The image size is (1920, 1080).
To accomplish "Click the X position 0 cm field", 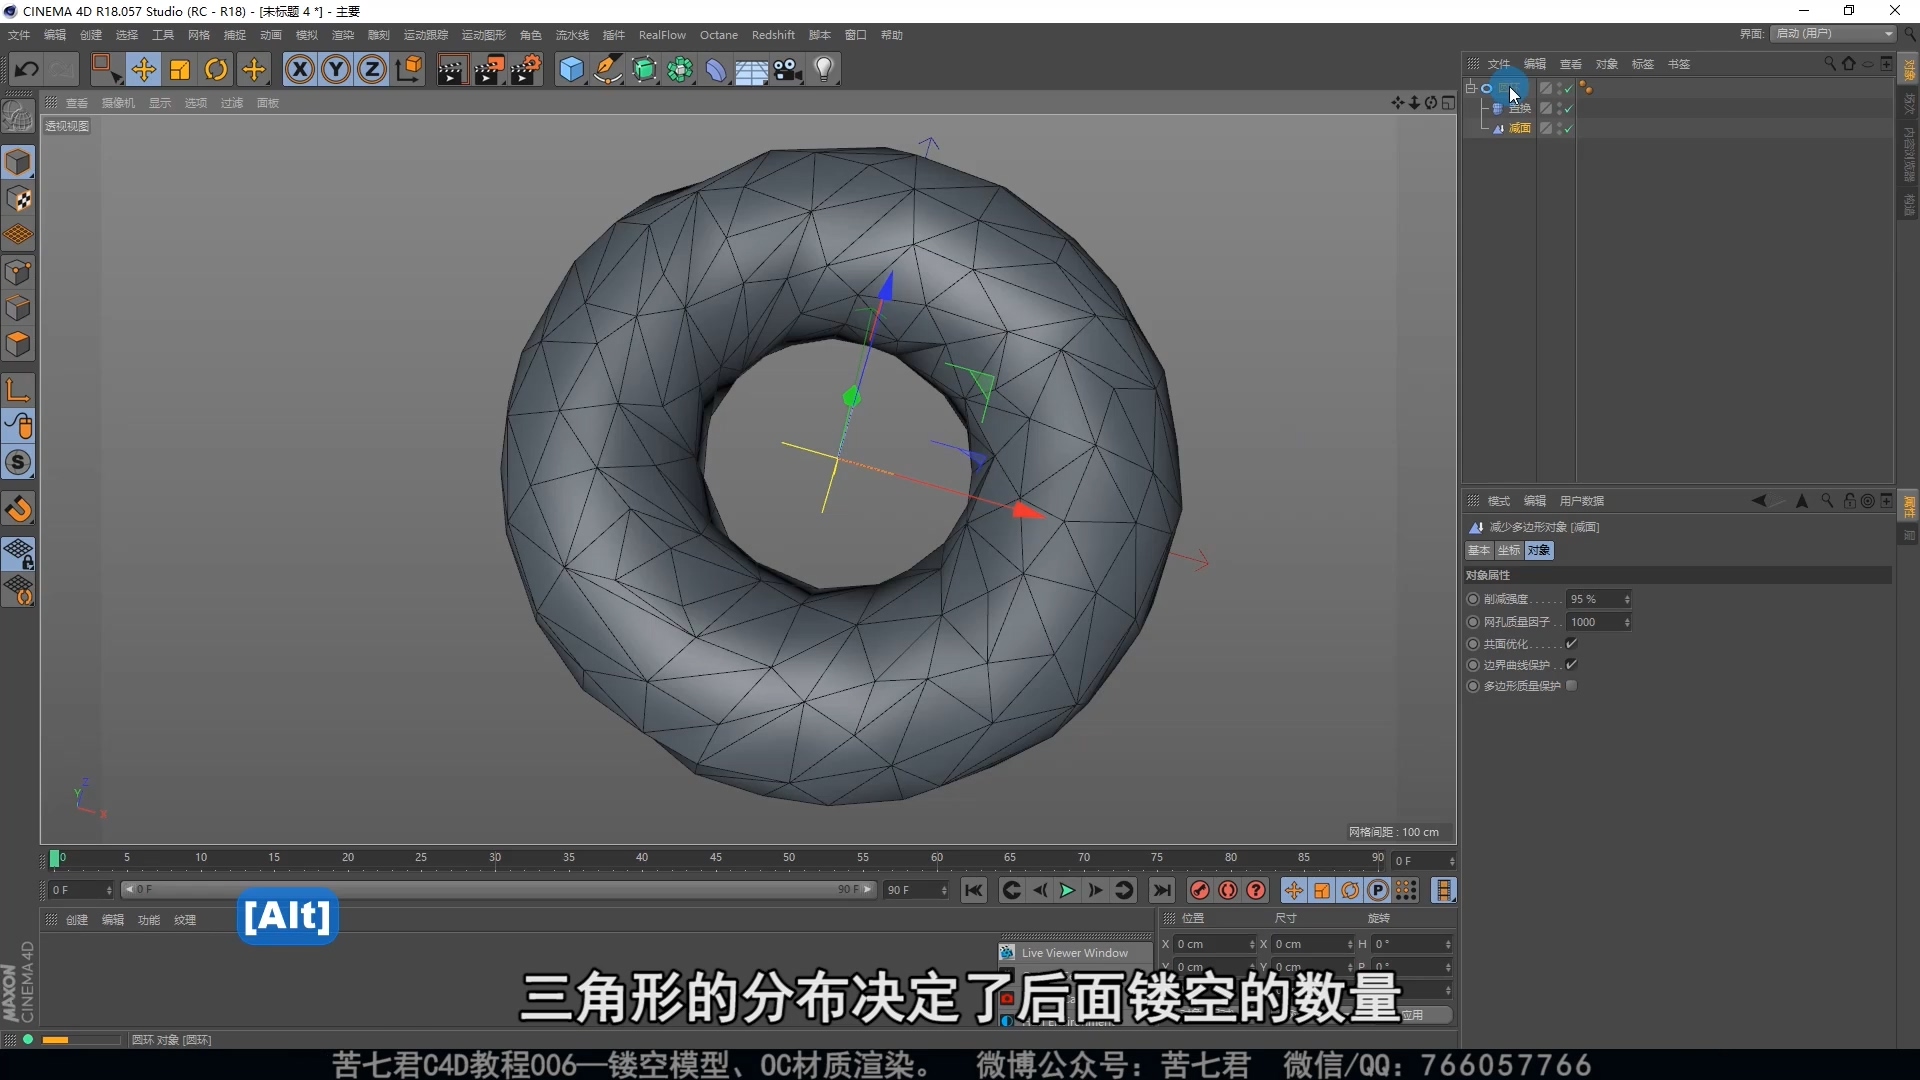I will coord(1214,944).
